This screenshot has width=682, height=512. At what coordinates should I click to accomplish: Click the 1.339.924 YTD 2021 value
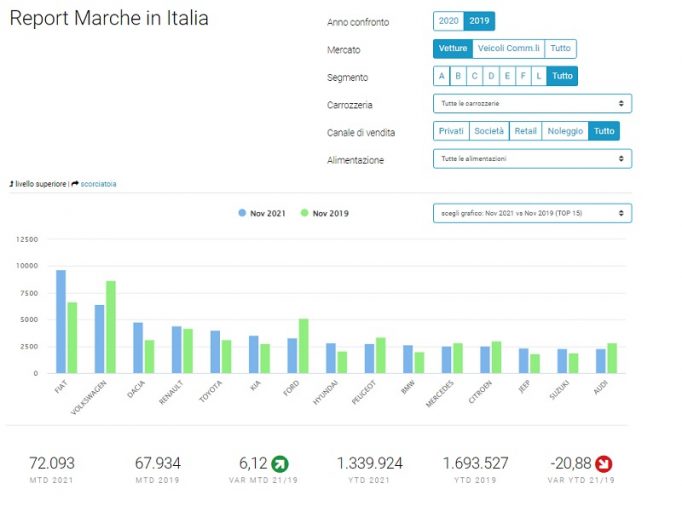click(x=370, y=463)
